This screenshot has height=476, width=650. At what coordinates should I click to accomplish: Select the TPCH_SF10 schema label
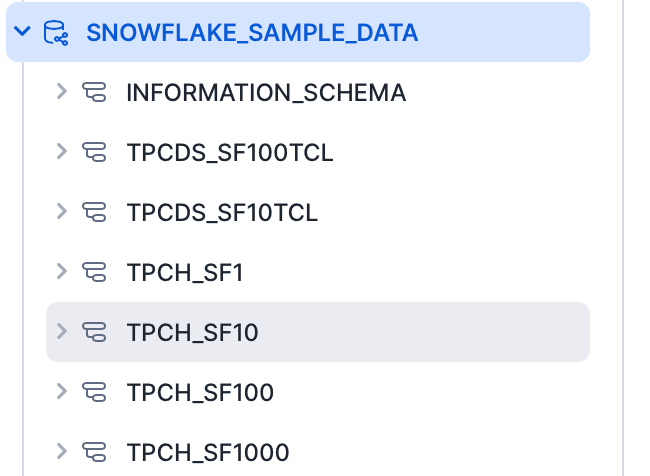192,332
